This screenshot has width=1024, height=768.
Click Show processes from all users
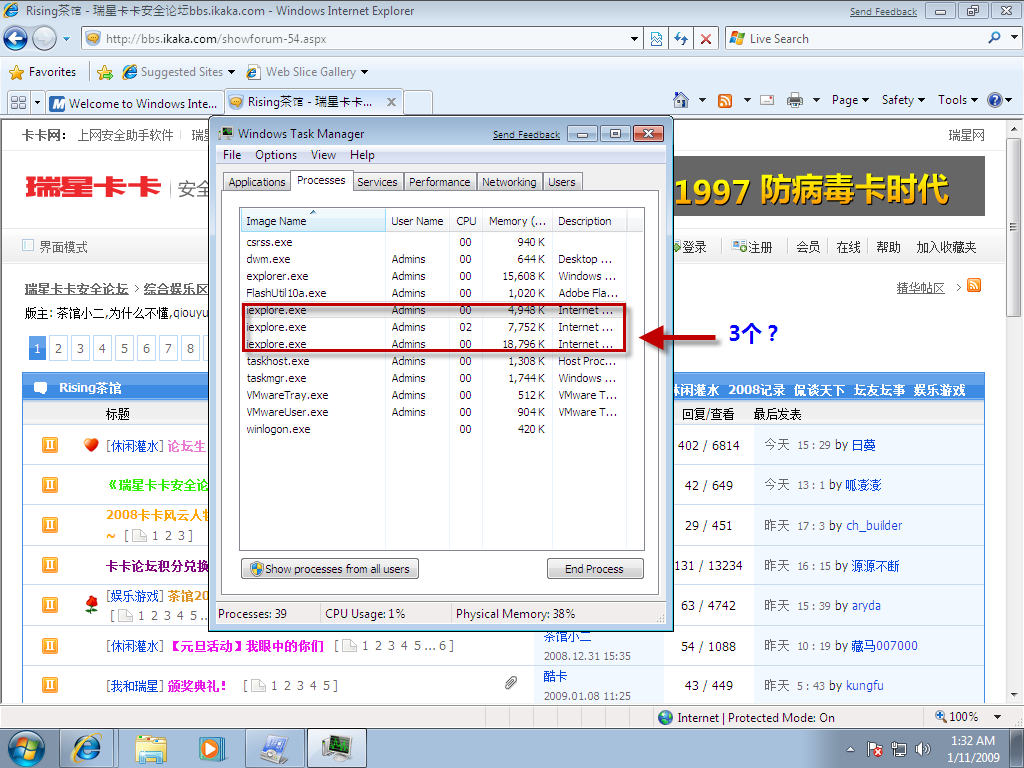pos(329,569)
